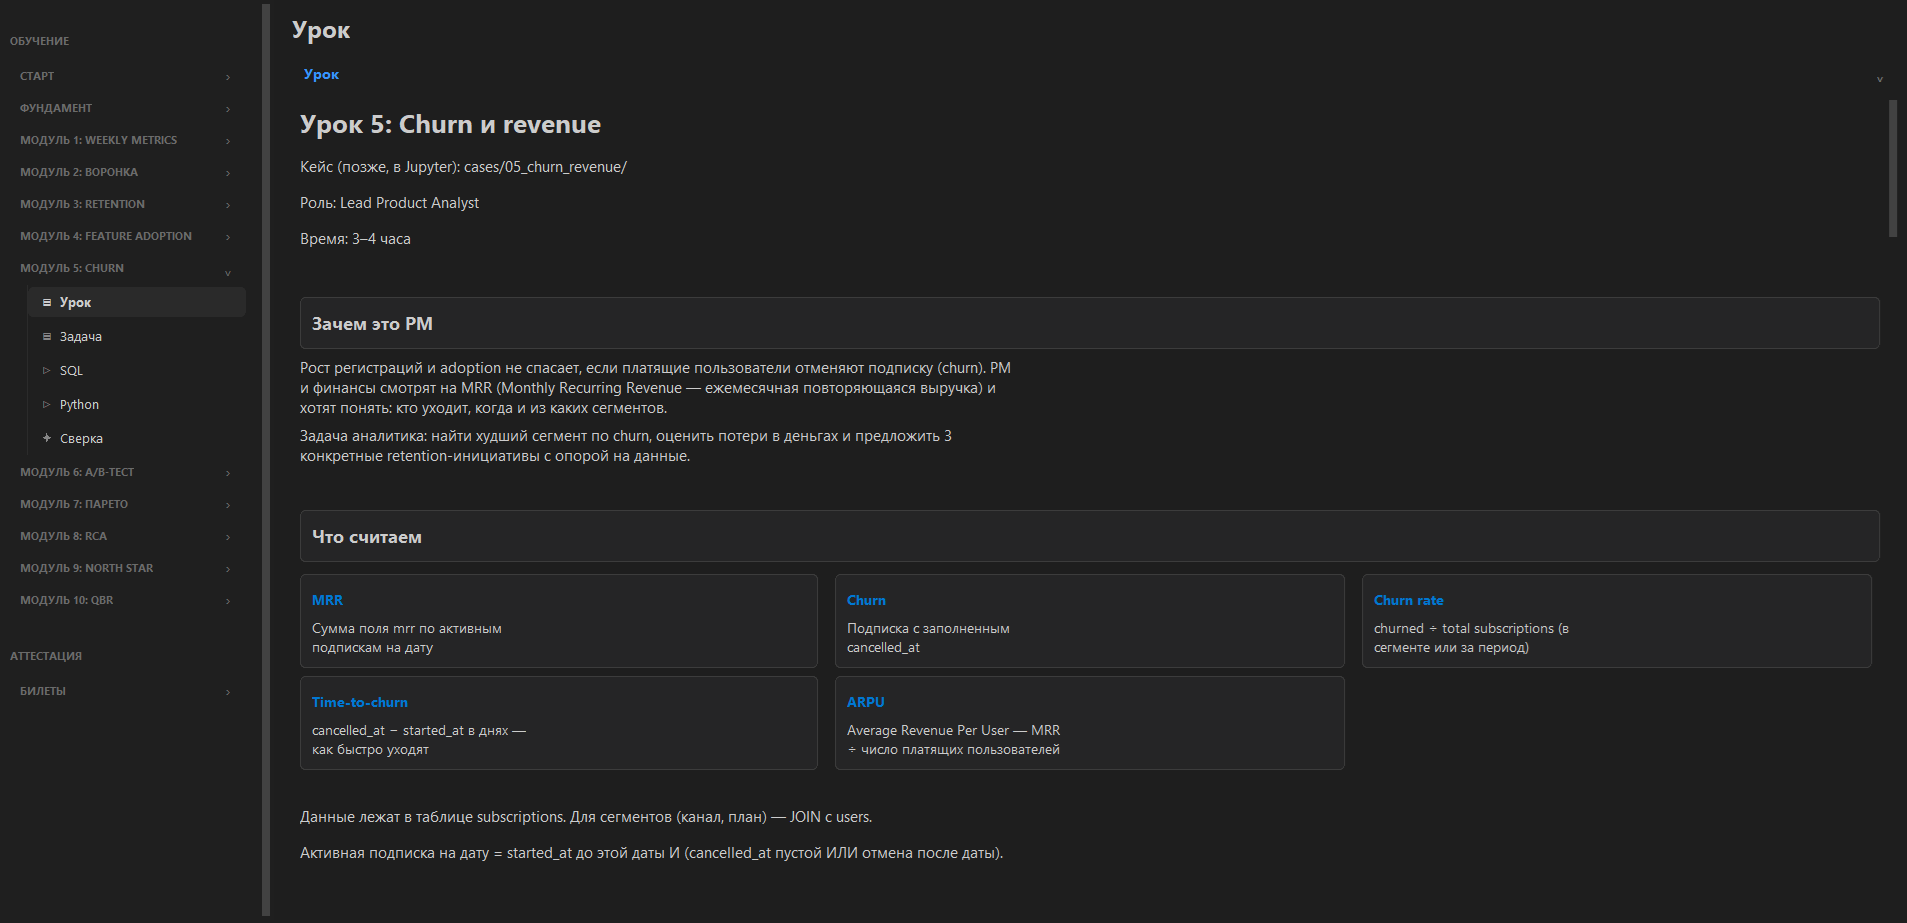1907x923 pixels.
Task: Collapse the Модуль 5: Churn section
Action: 228,273
